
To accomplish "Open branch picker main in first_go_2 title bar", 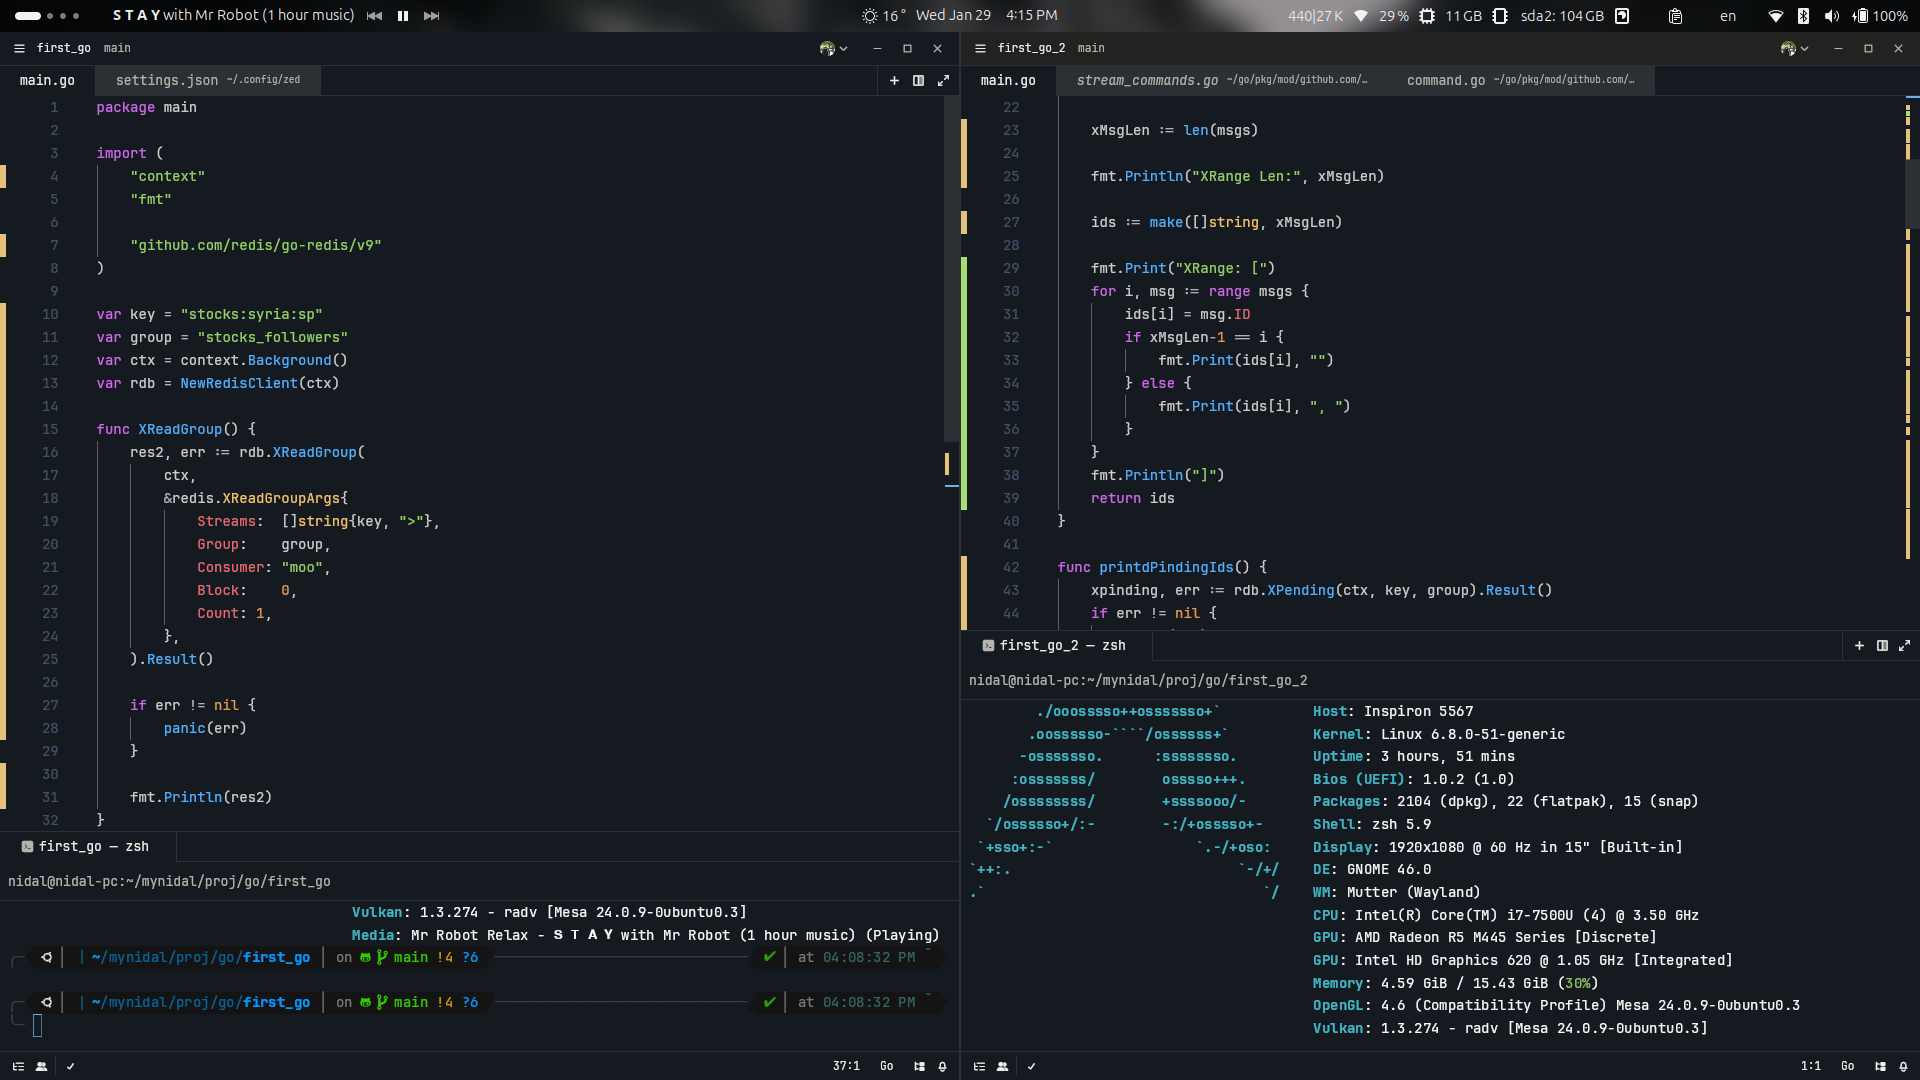I will (x=1091, y=48).
